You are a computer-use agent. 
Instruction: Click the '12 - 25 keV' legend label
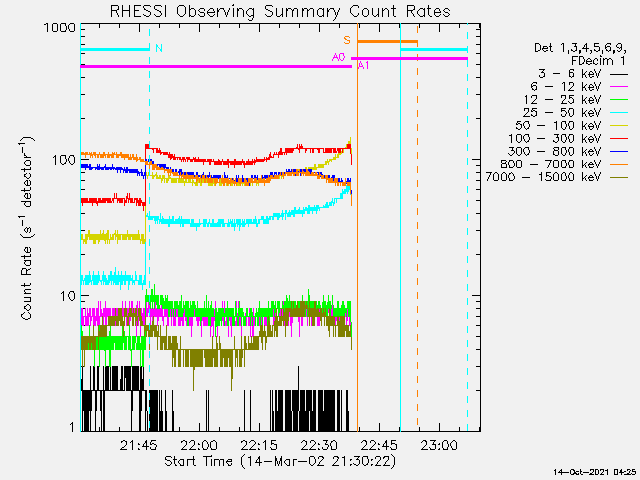tap(562, 100)
